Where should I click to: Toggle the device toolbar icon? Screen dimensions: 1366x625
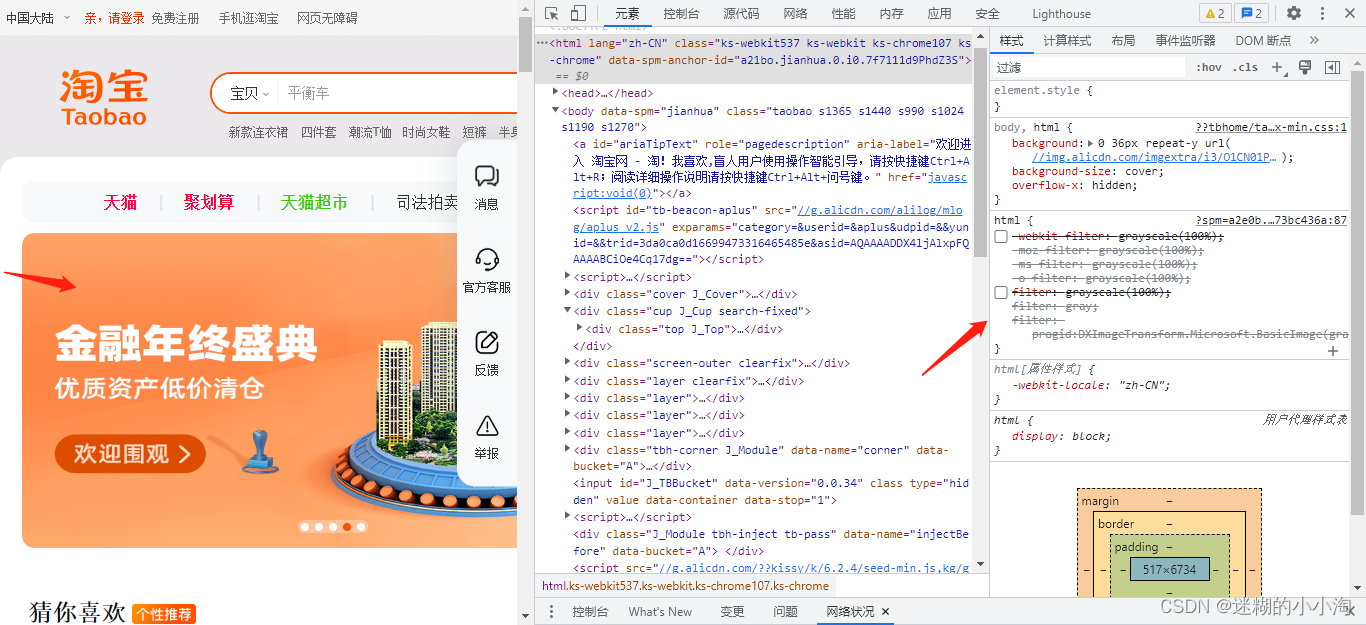click(578, 13)
